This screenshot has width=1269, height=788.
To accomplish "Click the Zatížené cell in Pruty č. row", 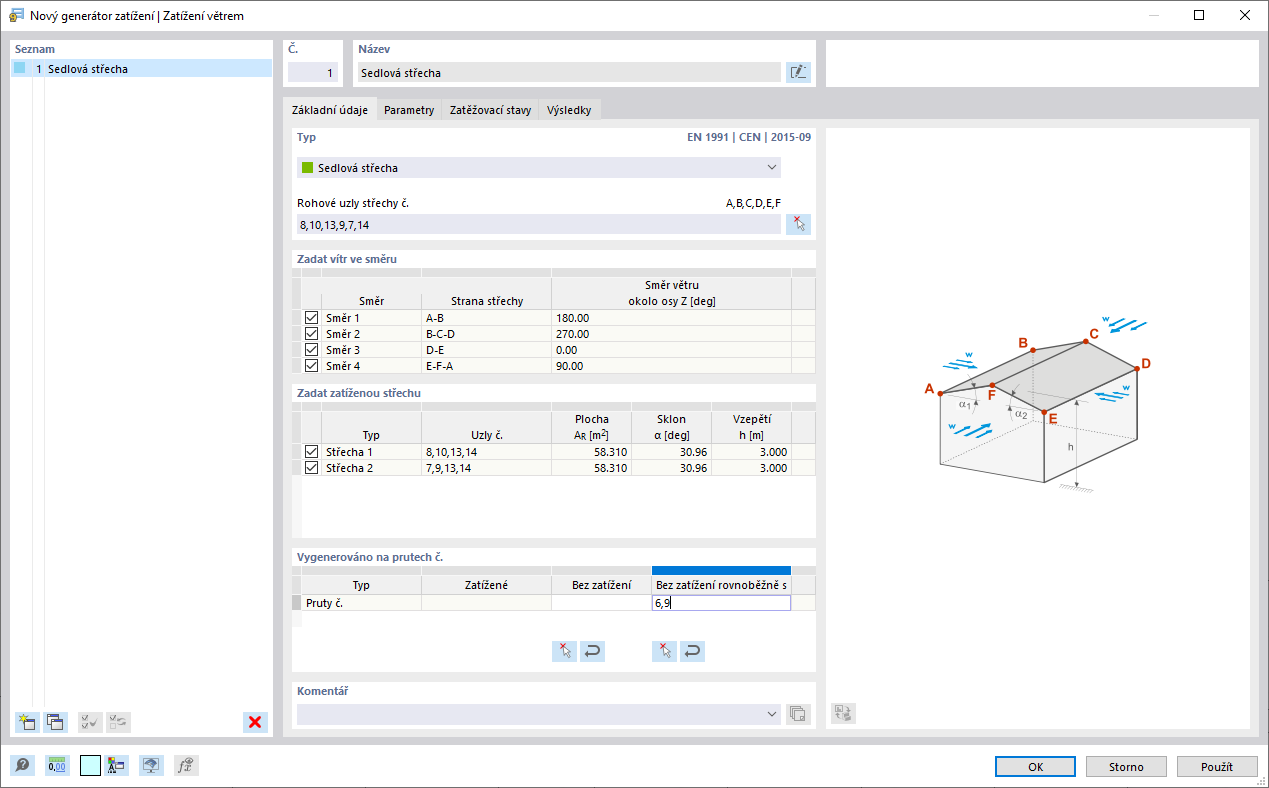I will pos(486,603).
